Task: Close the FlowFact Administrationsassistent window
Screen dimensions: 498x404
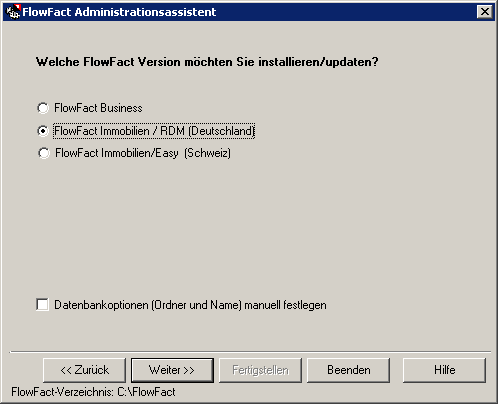Action: coord(484,12)
